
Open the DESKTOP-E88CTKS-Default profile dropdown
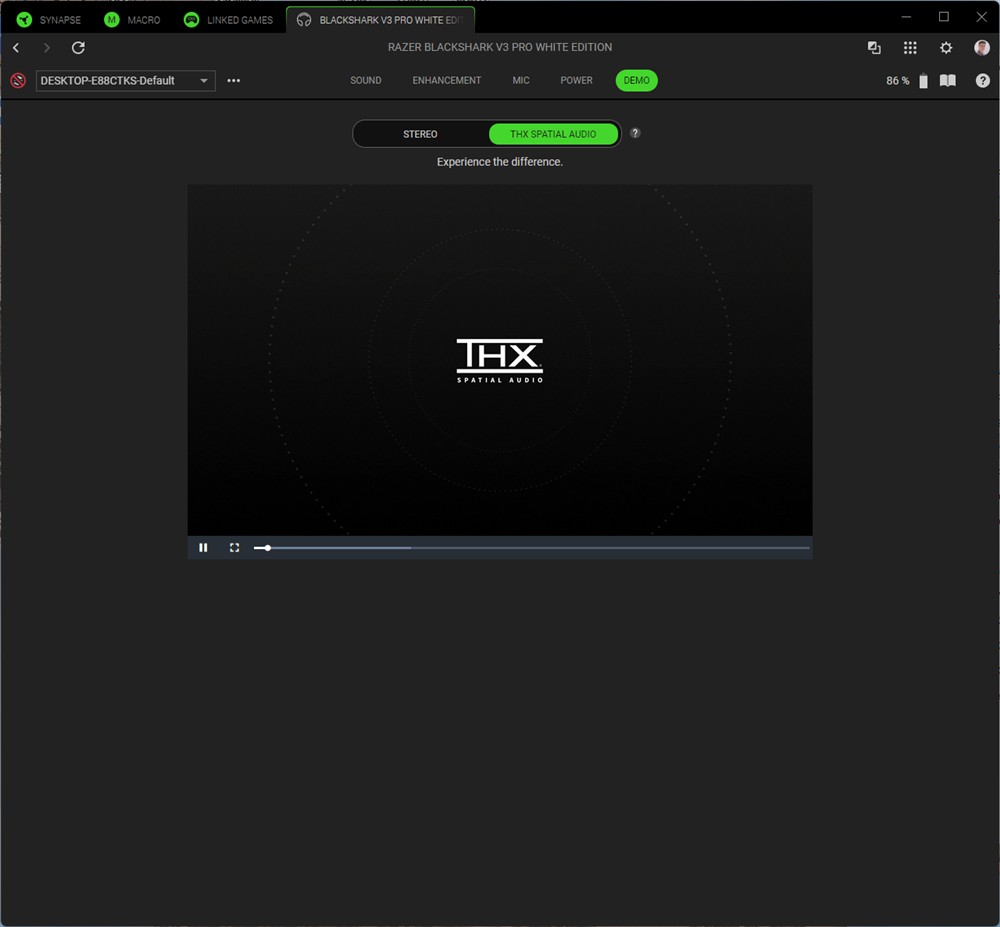[126, 81]
